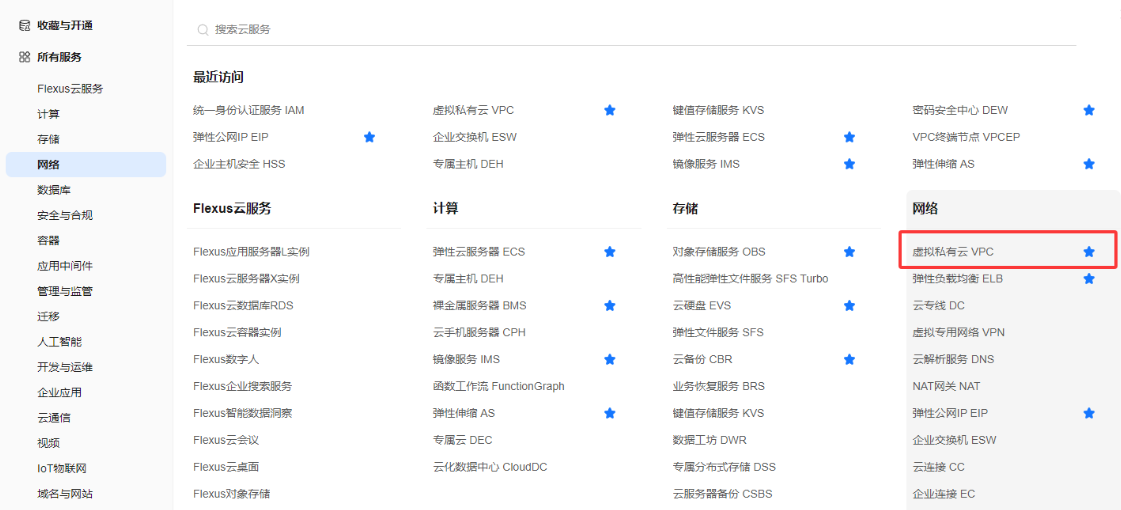Image resolution: width=1121 pixels, height=510 pixels.
Task: Toggle star for 镜像服务 IMS under 计算
Action: click(610, 359)
